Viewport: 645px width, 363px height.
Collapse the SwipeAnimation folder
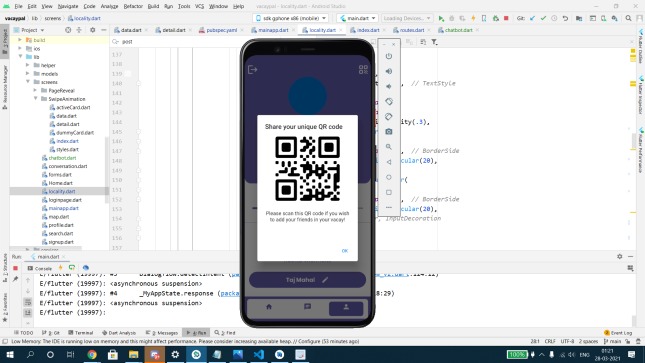pos(35,99)
